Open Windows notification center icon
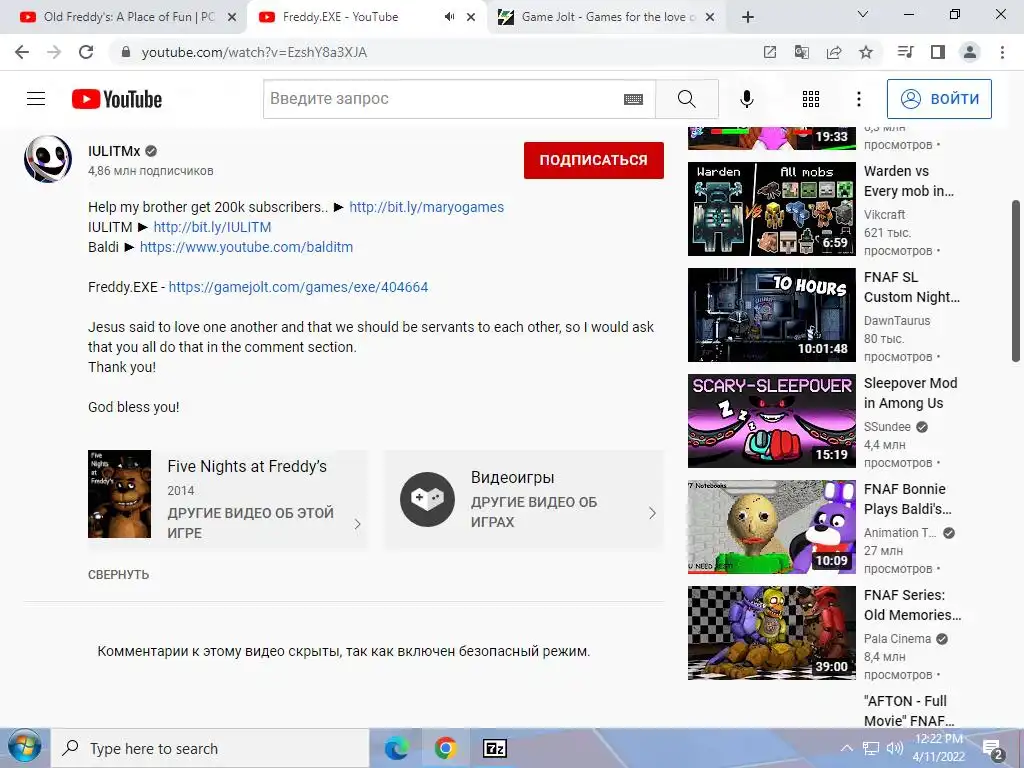The width and height of the screenshot is (1024, 768). pos(993,748)
